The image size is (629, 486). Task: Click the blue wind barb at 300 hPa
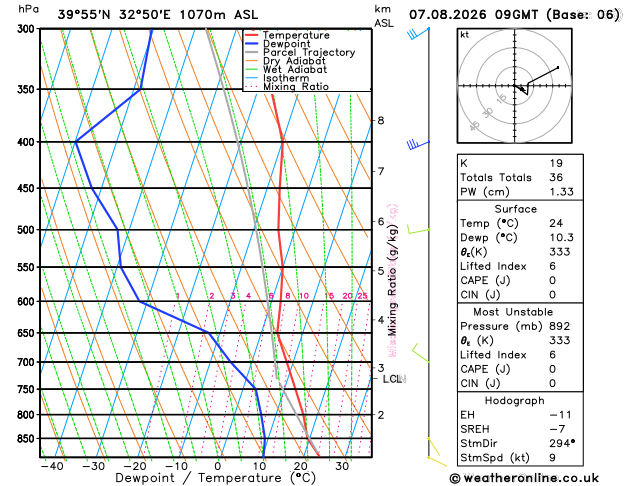click(x=418, y=33)
